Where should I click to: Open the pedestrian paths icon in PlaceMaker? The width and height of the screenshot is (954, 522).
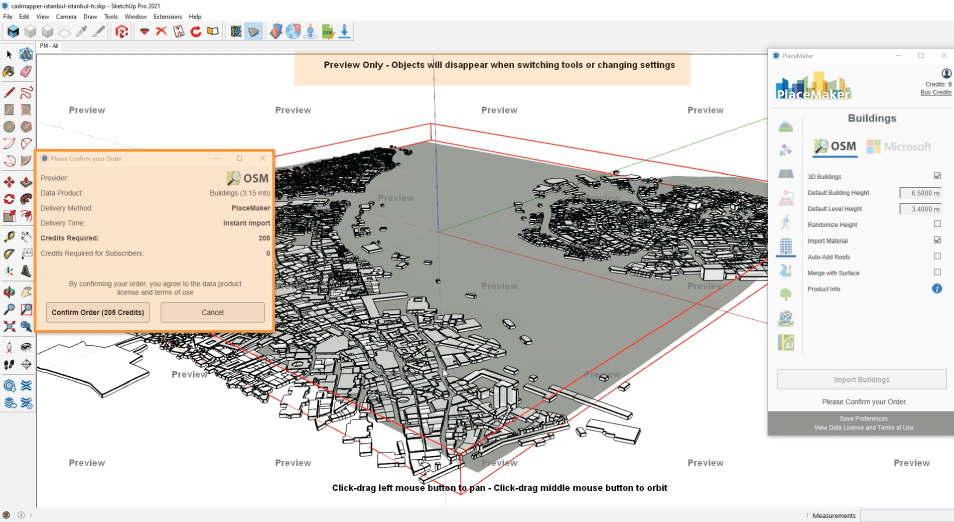click(785, 222)
